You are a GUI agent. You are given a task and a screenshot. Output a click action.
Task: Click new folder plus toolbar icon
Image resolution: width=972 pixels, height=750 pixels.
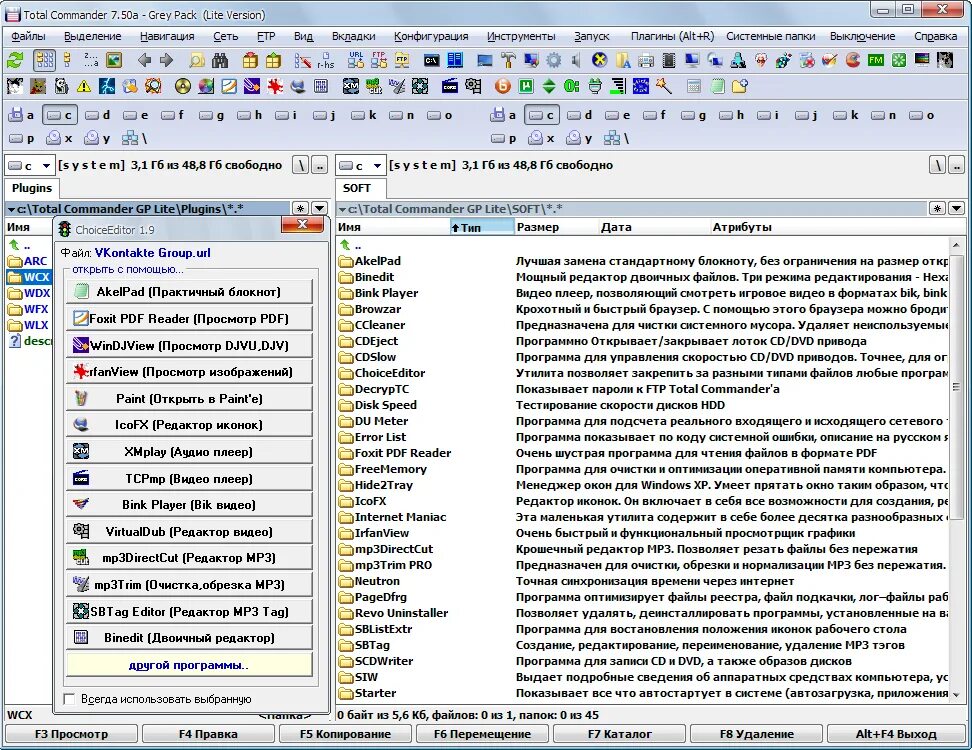click(x=740, y=86)
